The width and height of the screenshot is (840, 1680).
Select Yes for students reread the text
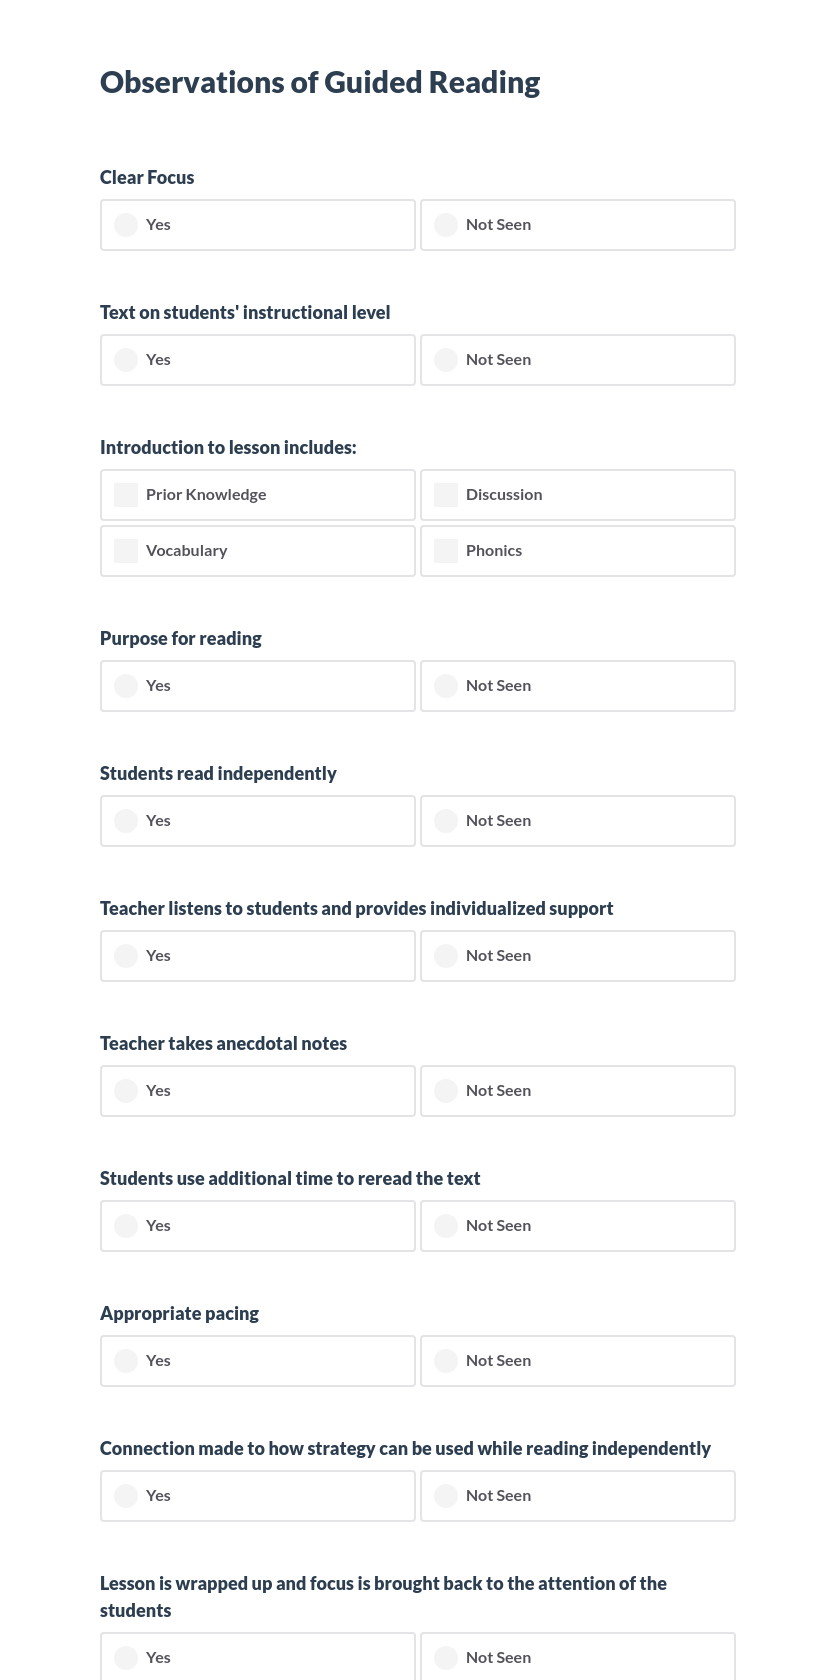[126, 1226]
